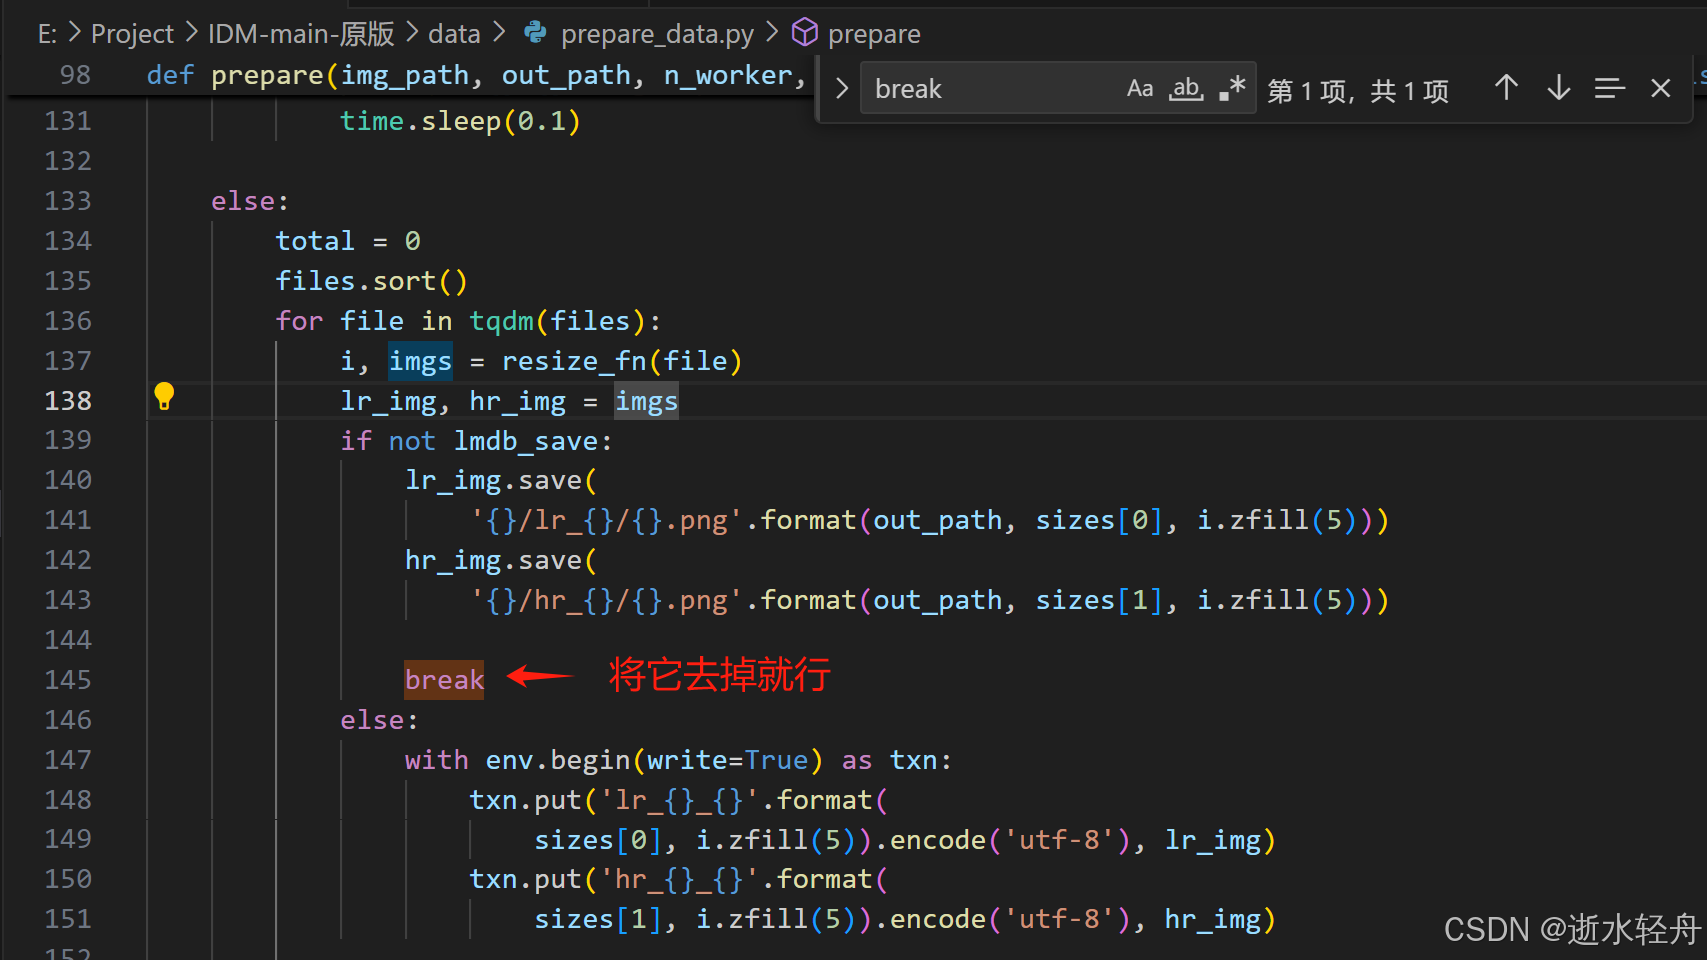Toggle Use Regular Expression option

coord(1232,89)
